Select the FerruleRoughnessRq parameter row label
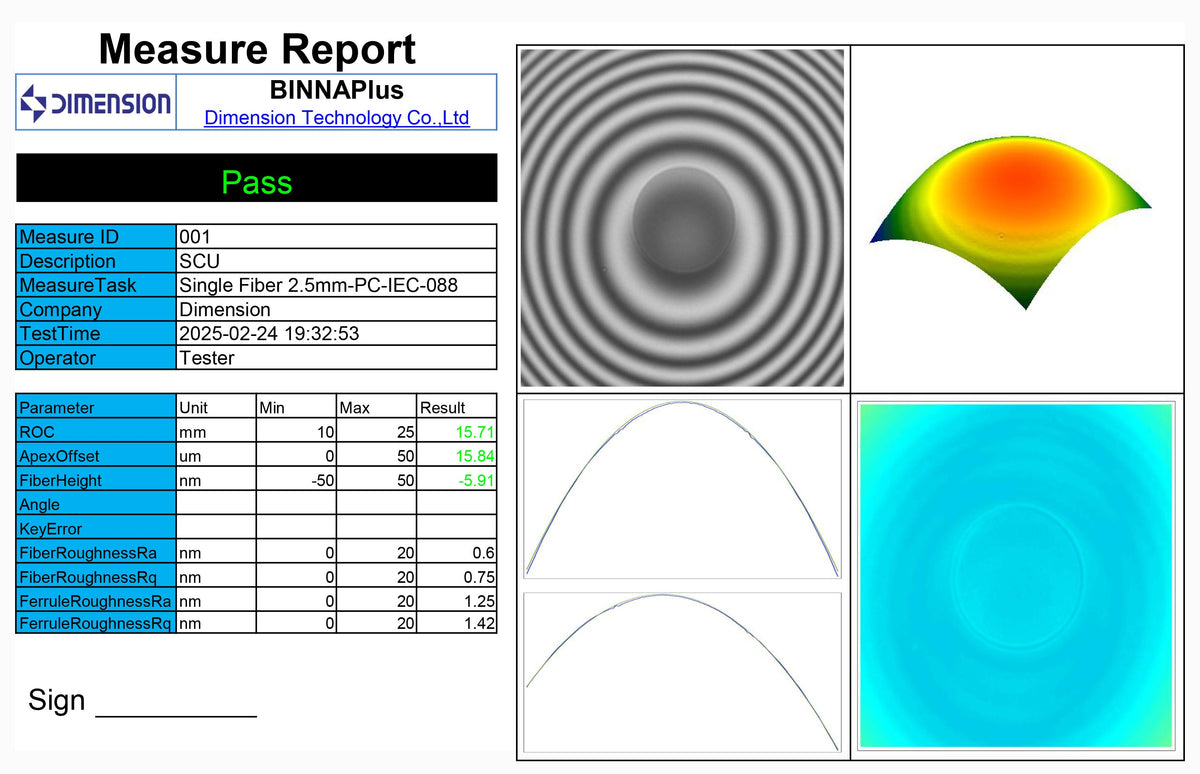The width and height of the screenshot is (1200, 774). point(95,625)
